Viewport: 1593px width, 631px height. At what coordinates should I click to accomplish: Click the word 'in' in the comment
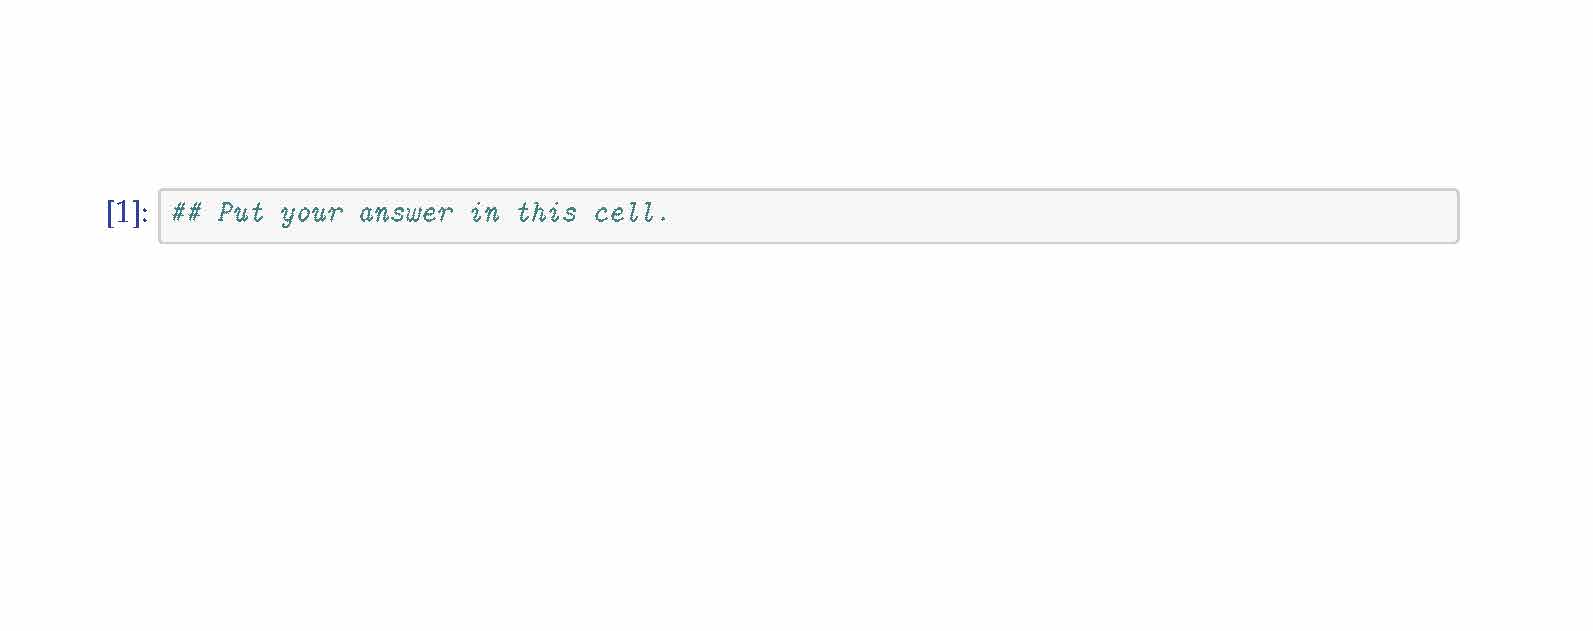(484, 213)
